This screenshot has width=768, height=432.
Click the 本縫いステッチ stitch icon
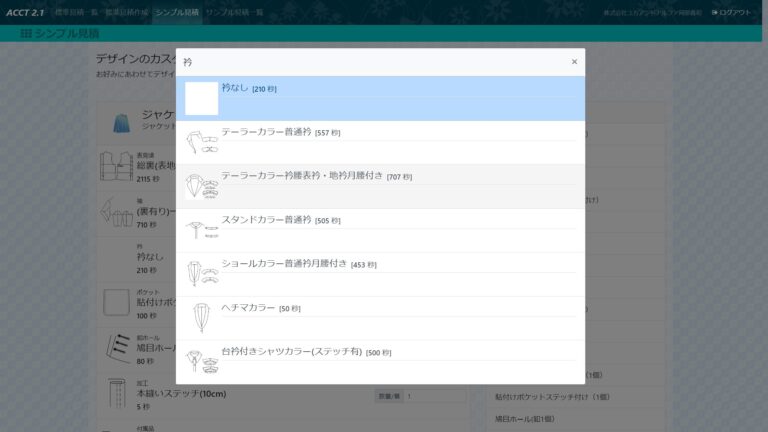coord(117,393)
